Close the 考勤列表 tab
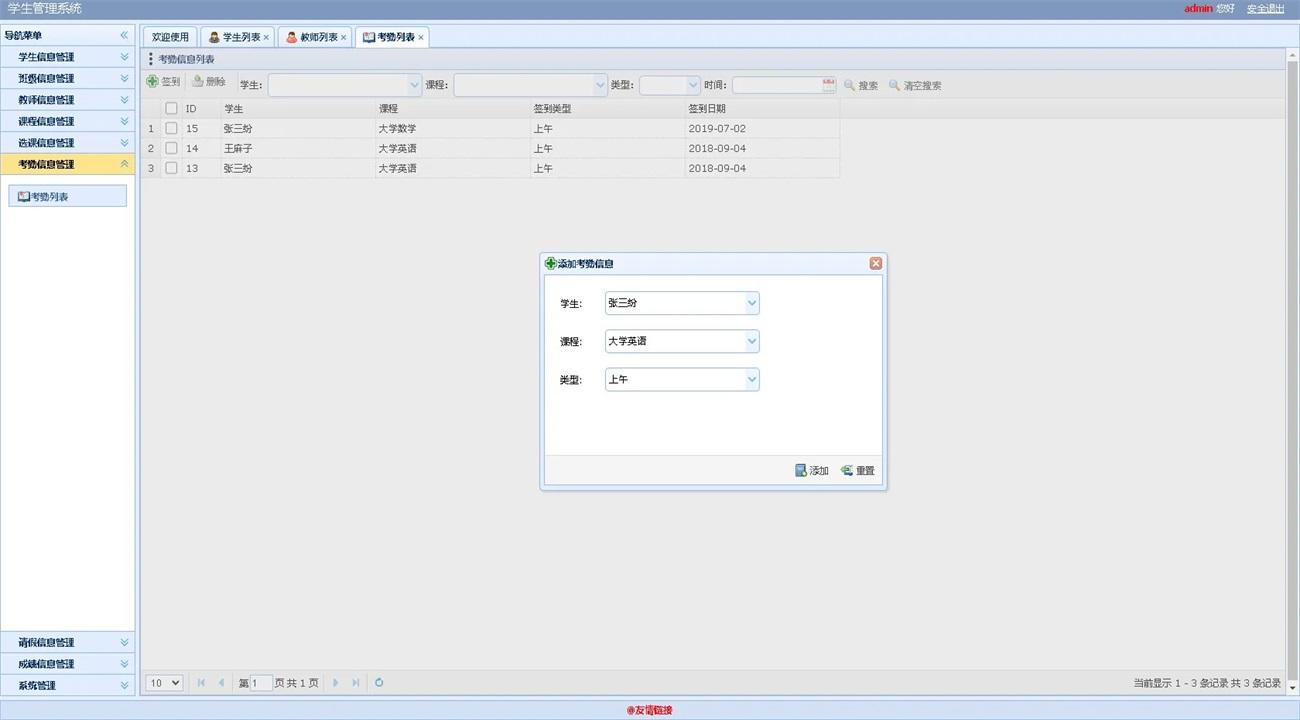 (421, 37)
